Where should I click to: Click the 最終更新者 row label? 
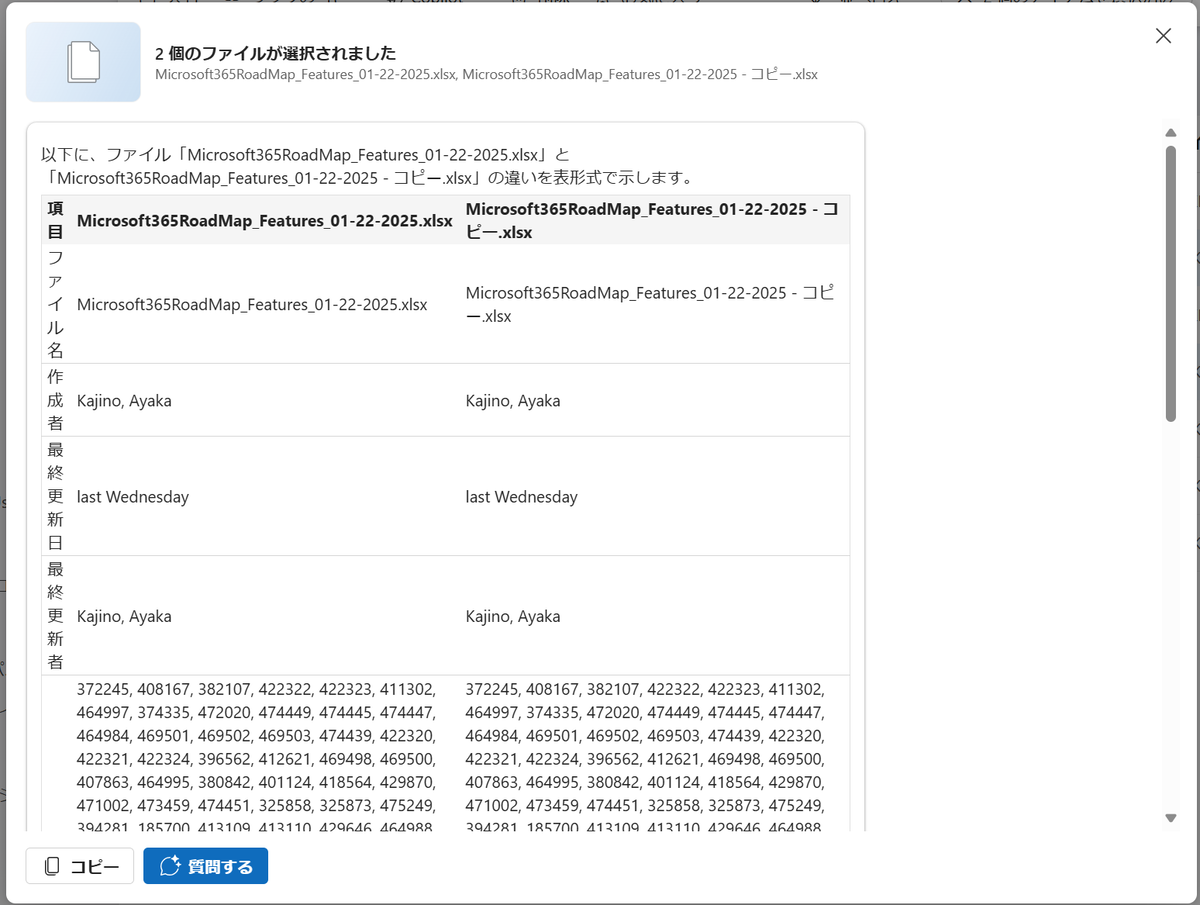click(56, 616)
